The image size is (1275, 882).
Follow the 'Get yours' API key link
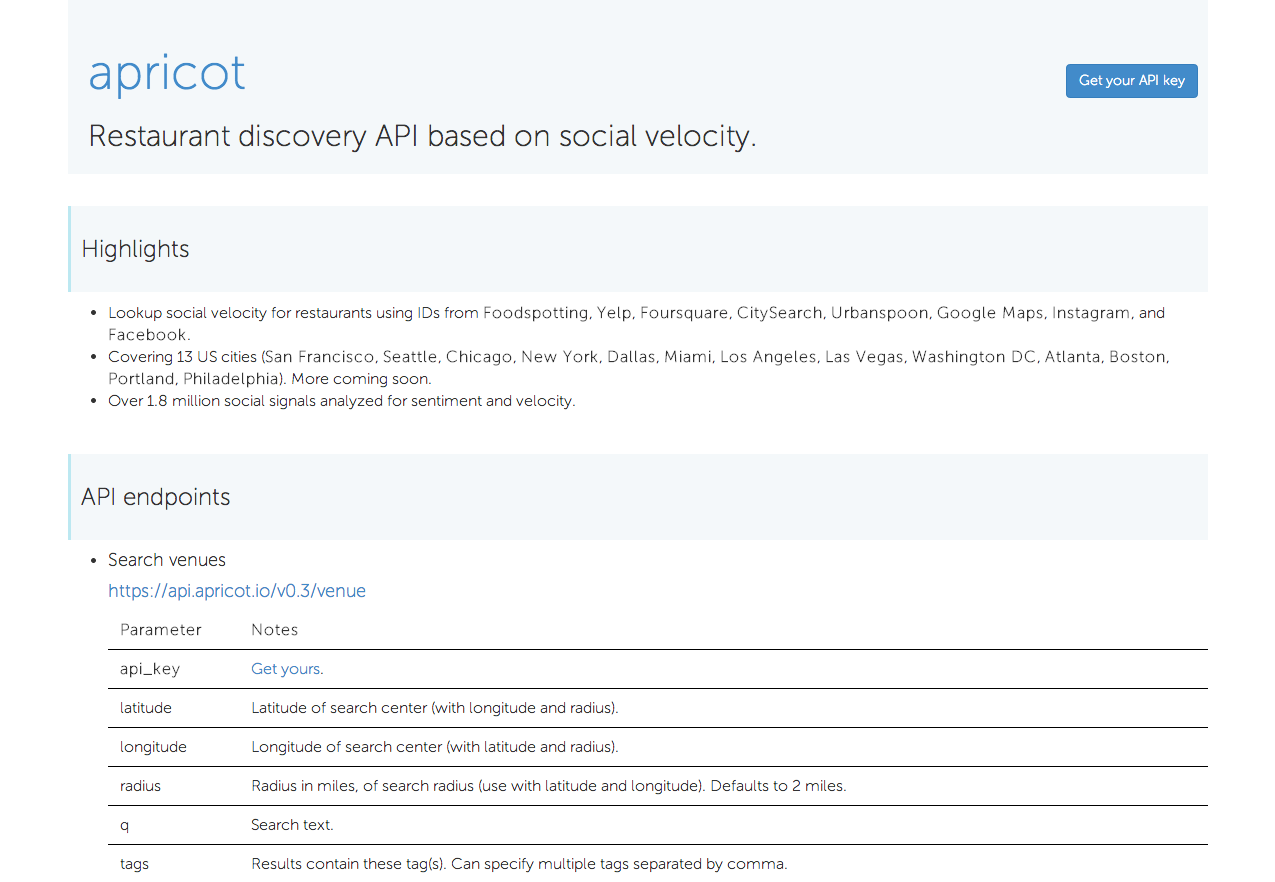286,669
